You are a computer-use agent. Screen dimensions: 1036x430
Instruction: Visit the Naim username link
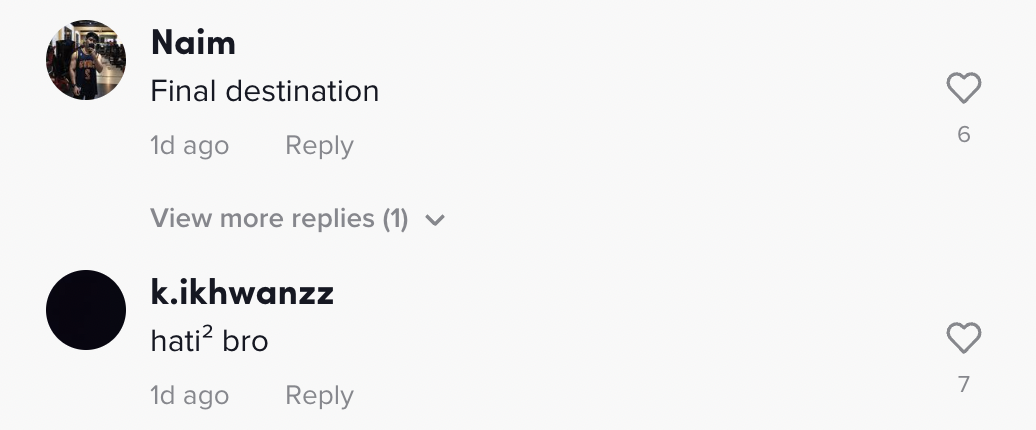coord(193,43)
